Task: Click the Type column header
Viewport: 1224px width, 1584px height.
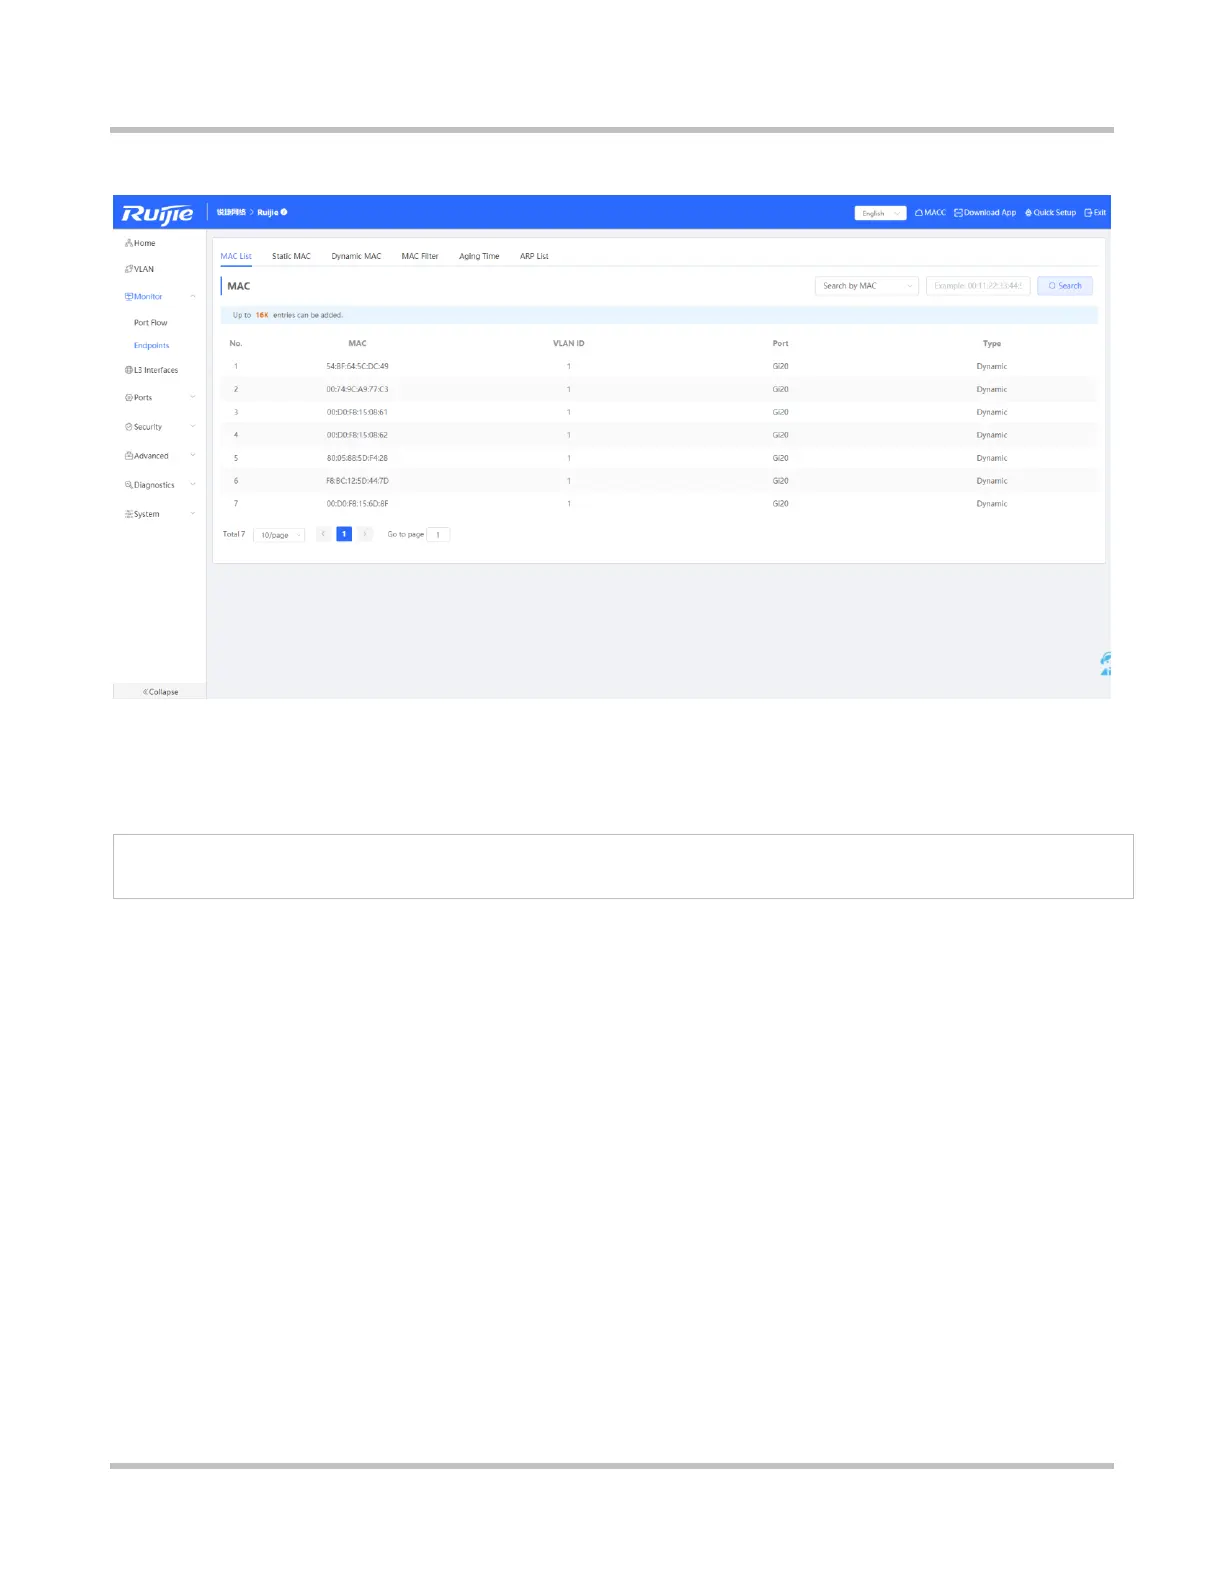Action: 992,344
